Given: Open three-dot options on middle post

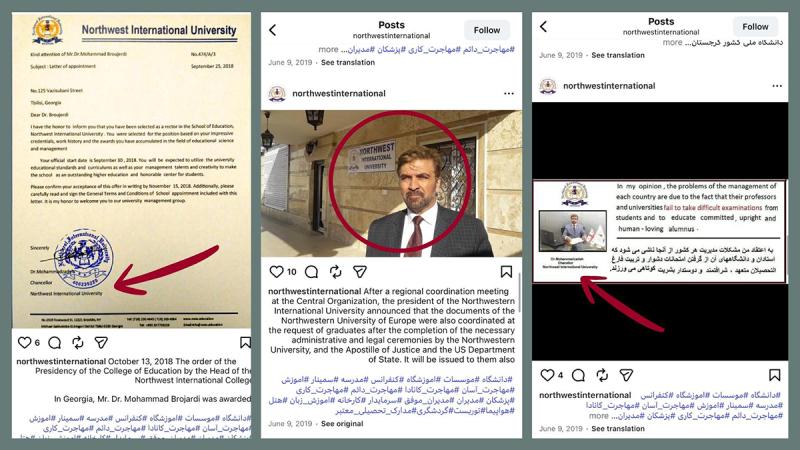Looking at the screenshot, I should (509, 93).
